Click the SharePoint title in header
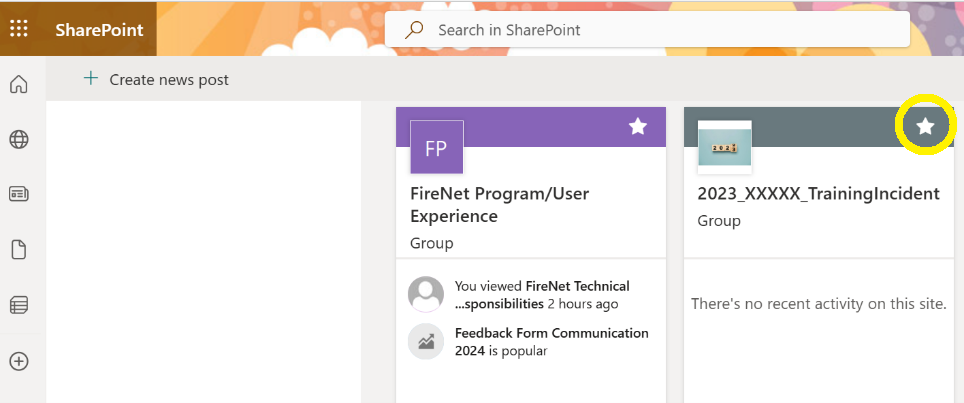Screen dimensions: 964x403 pyautogui.click(x=99, y=30)
